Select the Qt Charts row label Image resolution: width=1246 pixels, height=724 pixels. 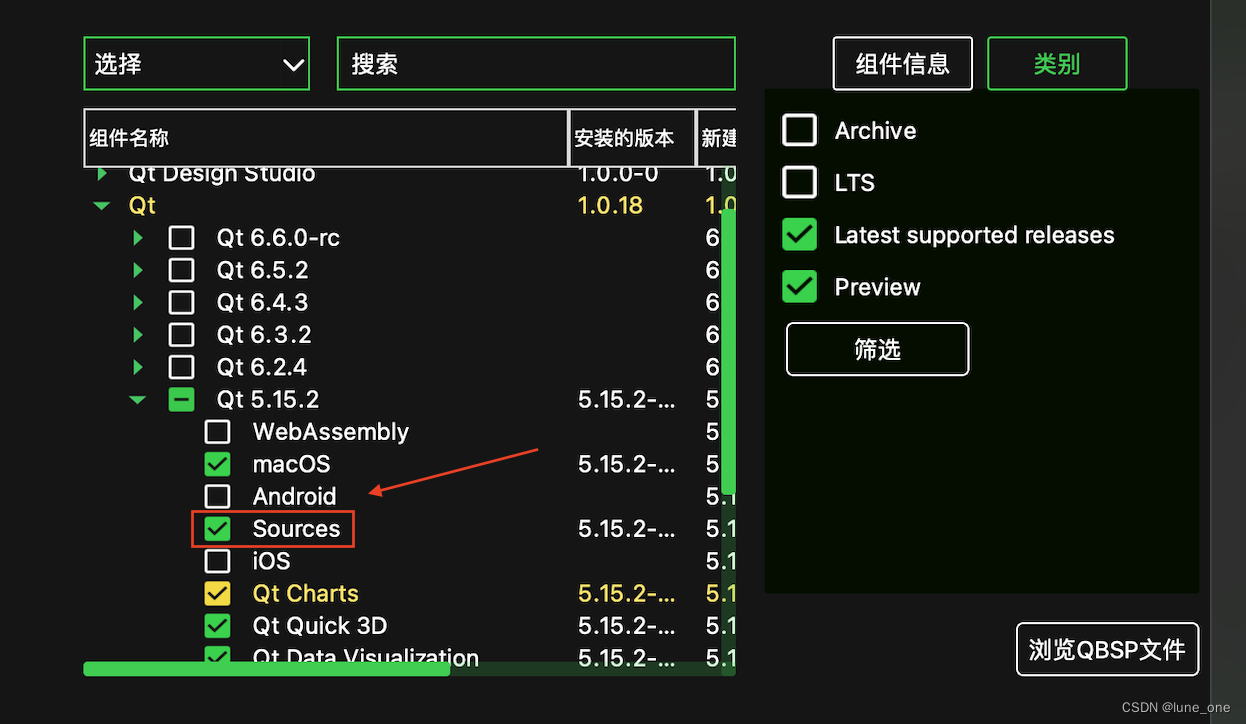click(305, 593)
